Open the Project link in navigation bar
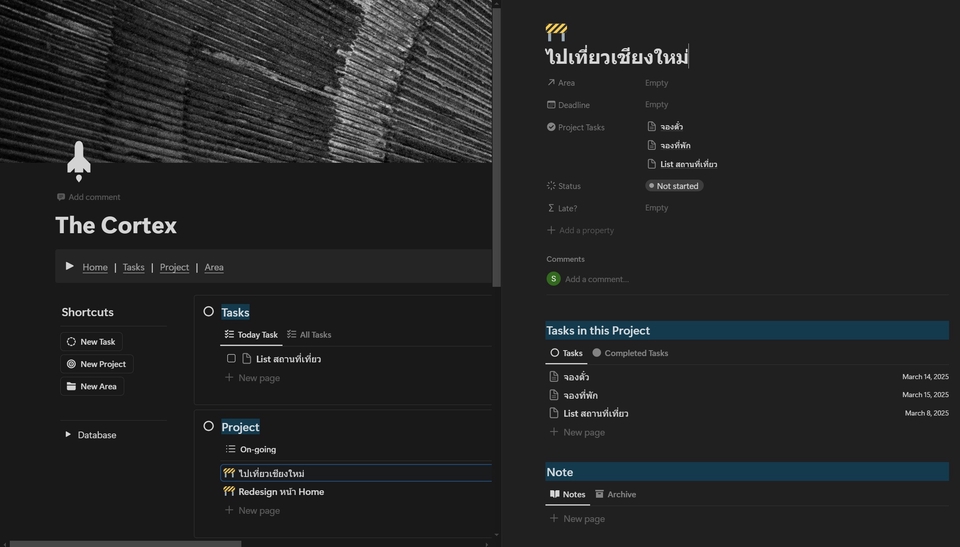This screenshot has height=547, width=960. click(x=174, y=267)
